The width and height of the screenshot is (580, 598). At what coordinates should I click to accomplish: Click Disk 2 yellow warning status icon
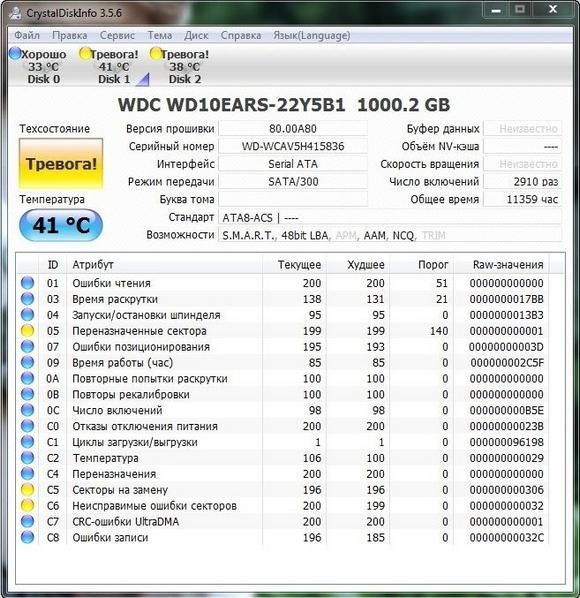[155, 53]
